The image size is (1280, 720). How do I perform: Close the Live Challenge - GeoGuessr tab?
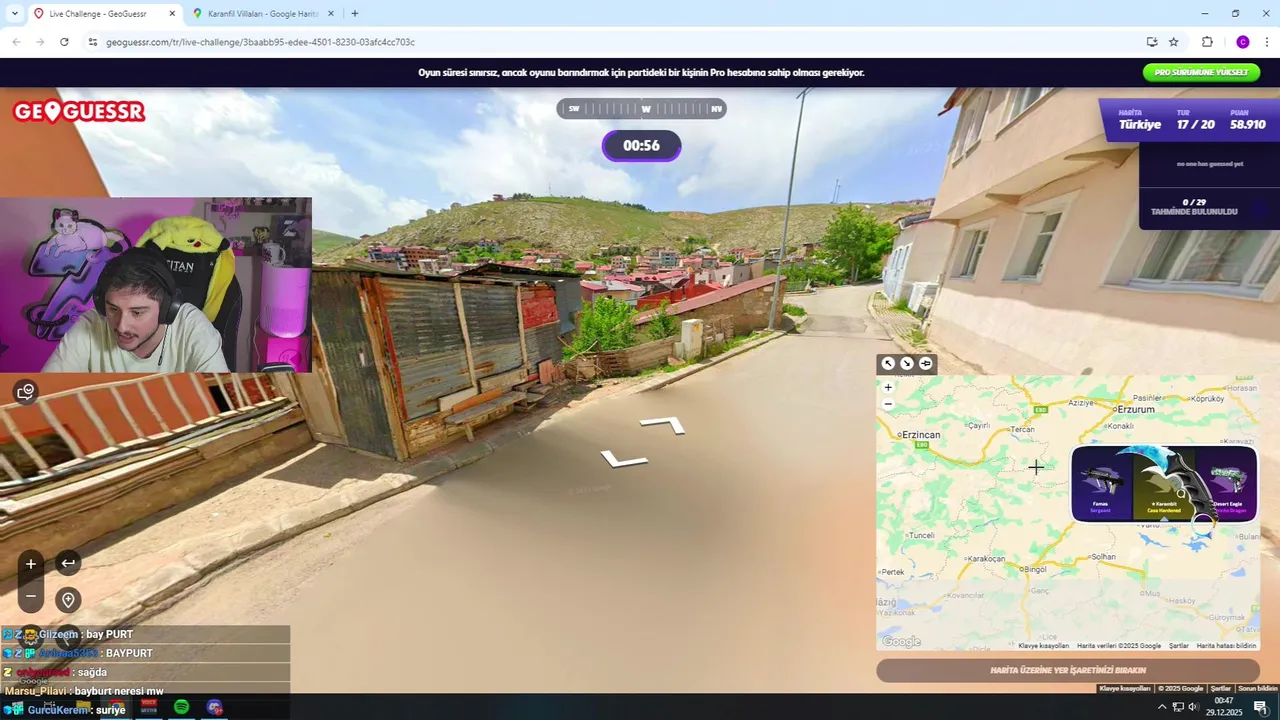[172, 14]
